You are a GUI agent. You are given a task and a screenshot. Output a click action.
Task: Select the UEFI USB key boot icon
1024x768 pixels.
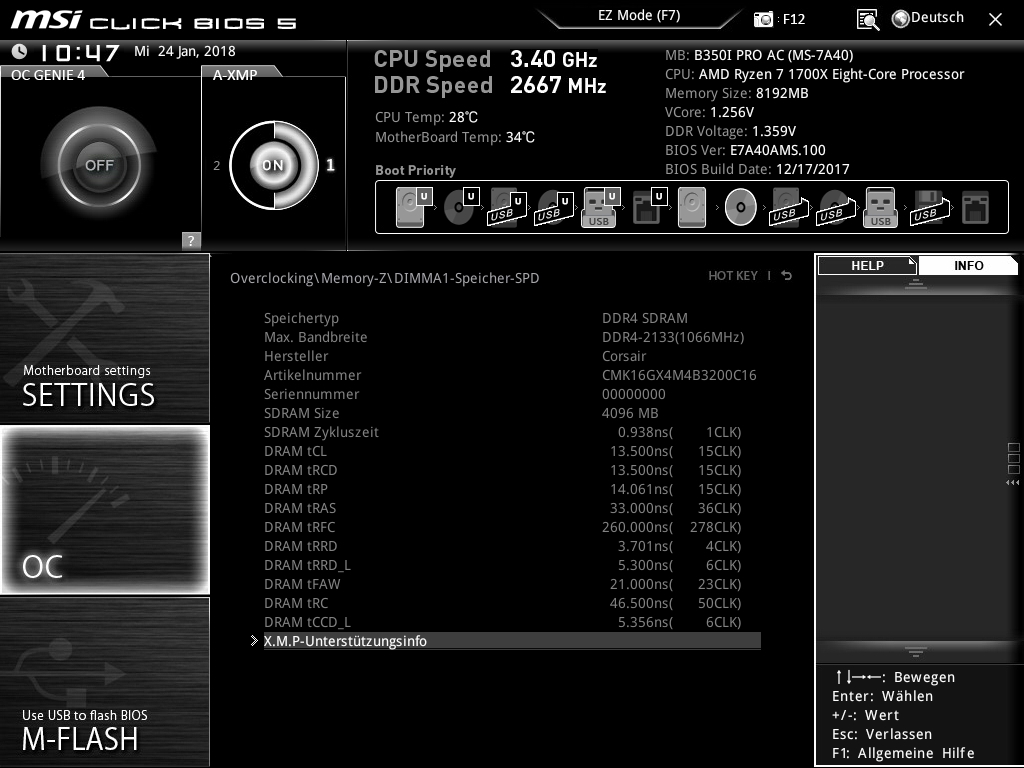tap(600, 207)
